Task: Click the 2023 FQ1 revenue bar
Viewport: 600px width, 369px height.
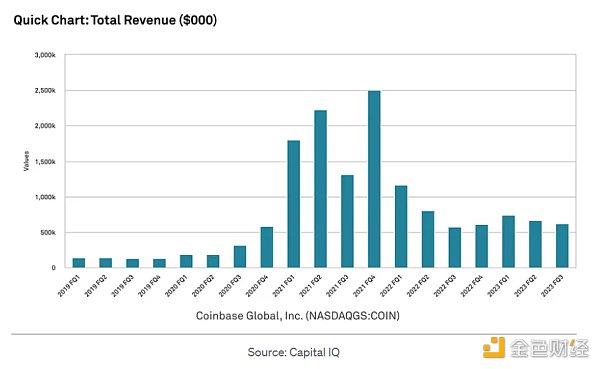Action: (509, 242)
